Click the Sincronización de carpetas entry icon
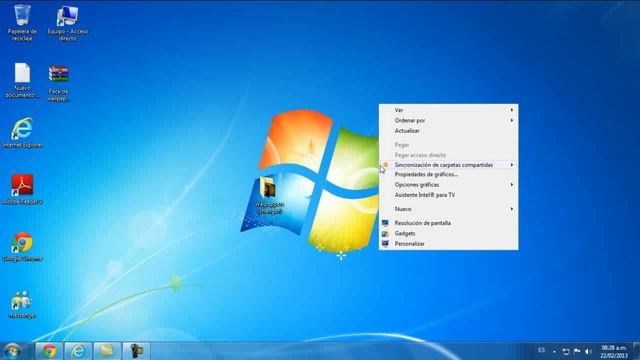640x360 pixels. click(x=386, y=164)
